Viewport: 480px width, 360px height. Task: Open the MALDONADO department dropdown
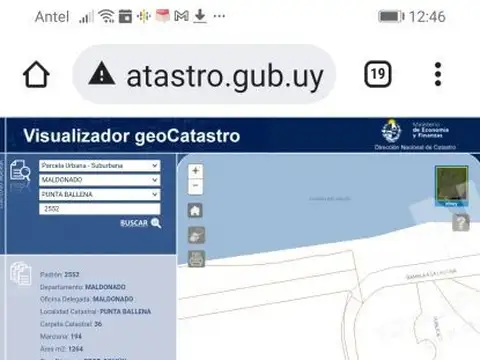click(x=100, y=180)
